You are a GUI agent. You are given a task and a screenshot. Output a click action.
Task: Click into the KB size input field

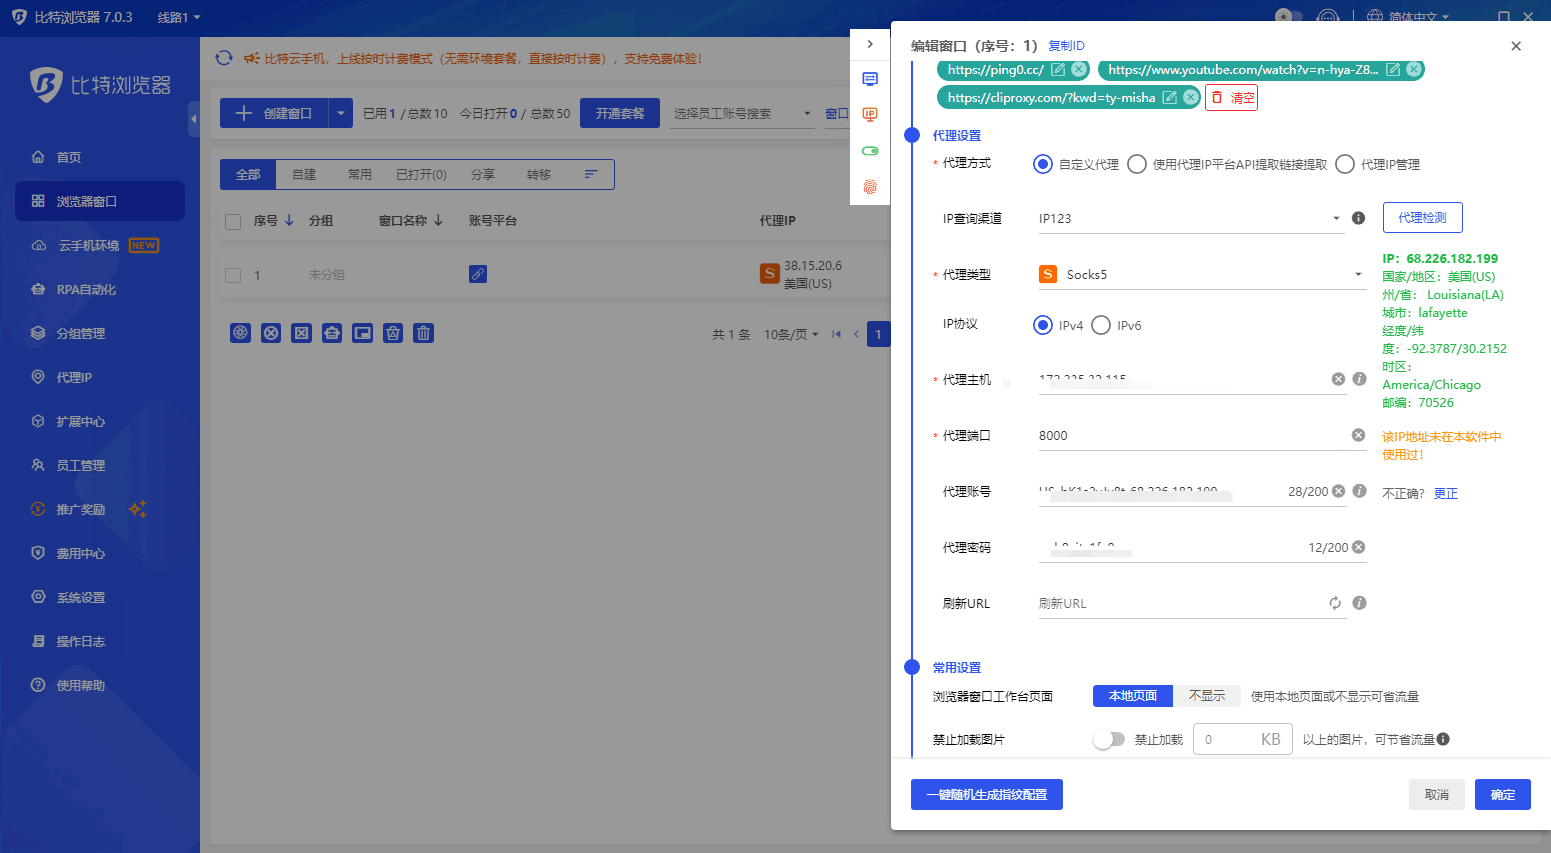[x=1242, y=739]
